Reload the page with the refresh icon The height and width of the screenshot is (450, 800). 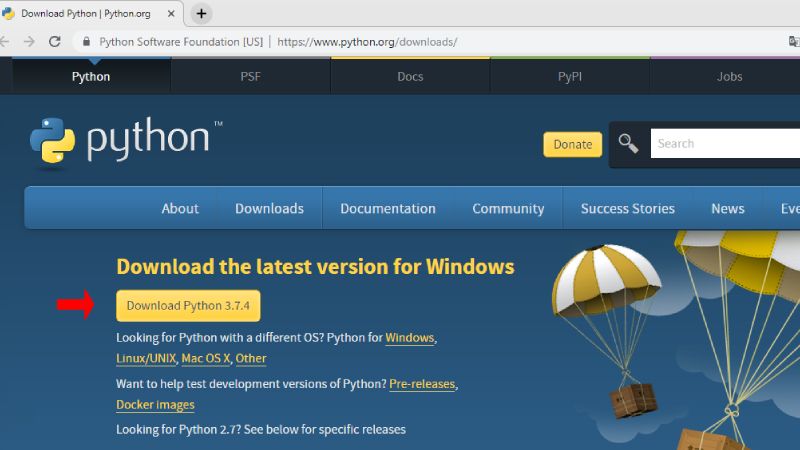tap(55, 41)
